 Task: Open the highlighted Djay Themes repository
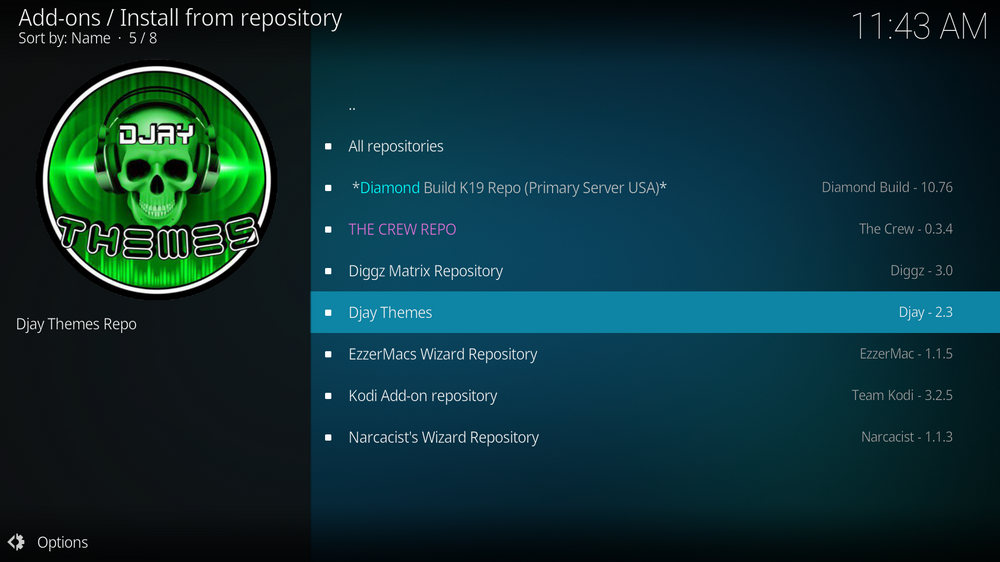(655, 312)
